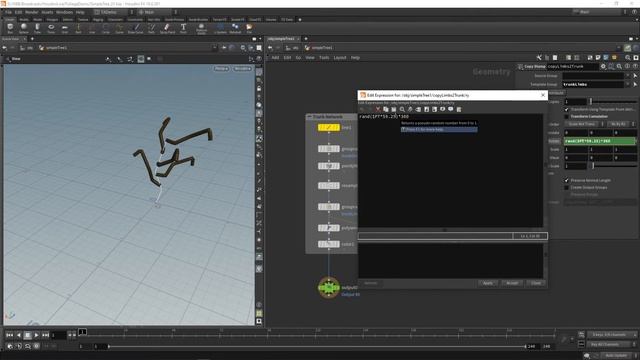Select the Platonic Solids shelf tool
This screenshot has width=640, height=360.
tap(201, 28)
